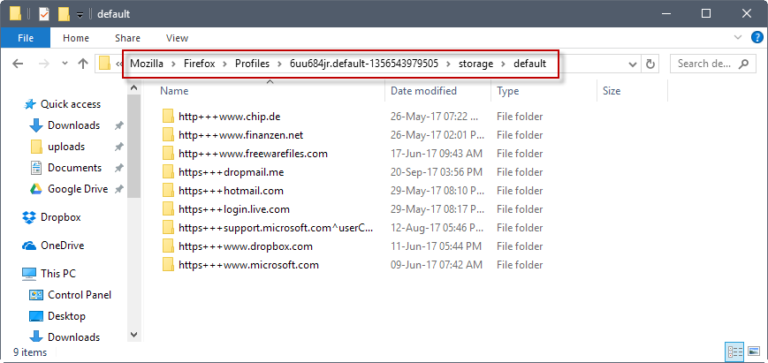Image resolution: width=768 pixels, height=363 pixels.
Task: Switch to Details view in status bar
Action: click(734, 351)
